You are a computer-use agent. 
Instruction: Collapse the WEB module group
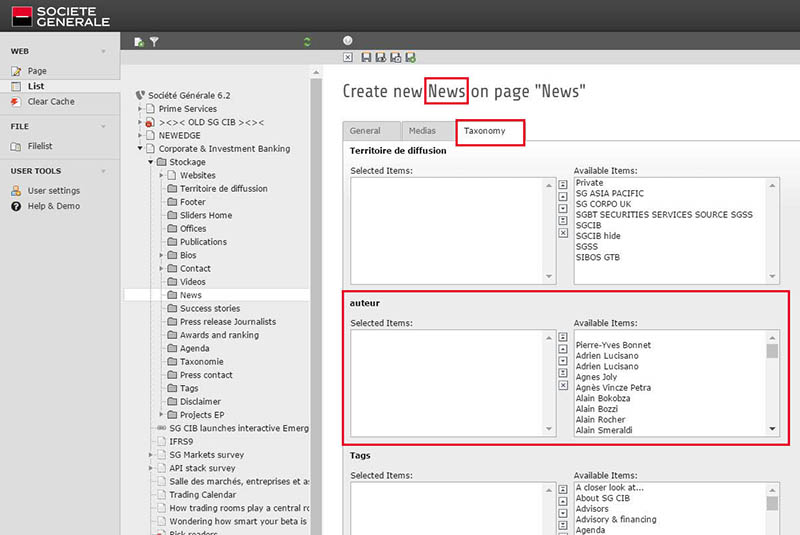(104, 52)
